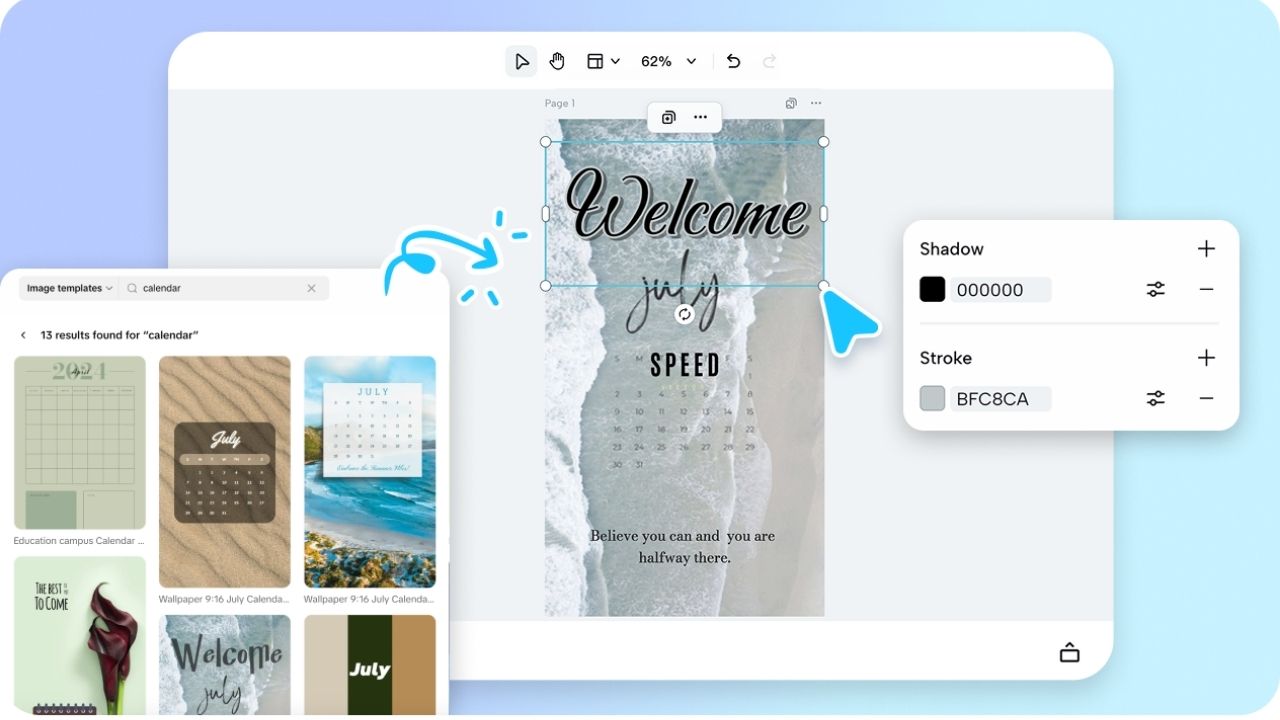Screen dimensions: 1280x720
Task: Click the export icon at bottom right
Action: 1069,651
